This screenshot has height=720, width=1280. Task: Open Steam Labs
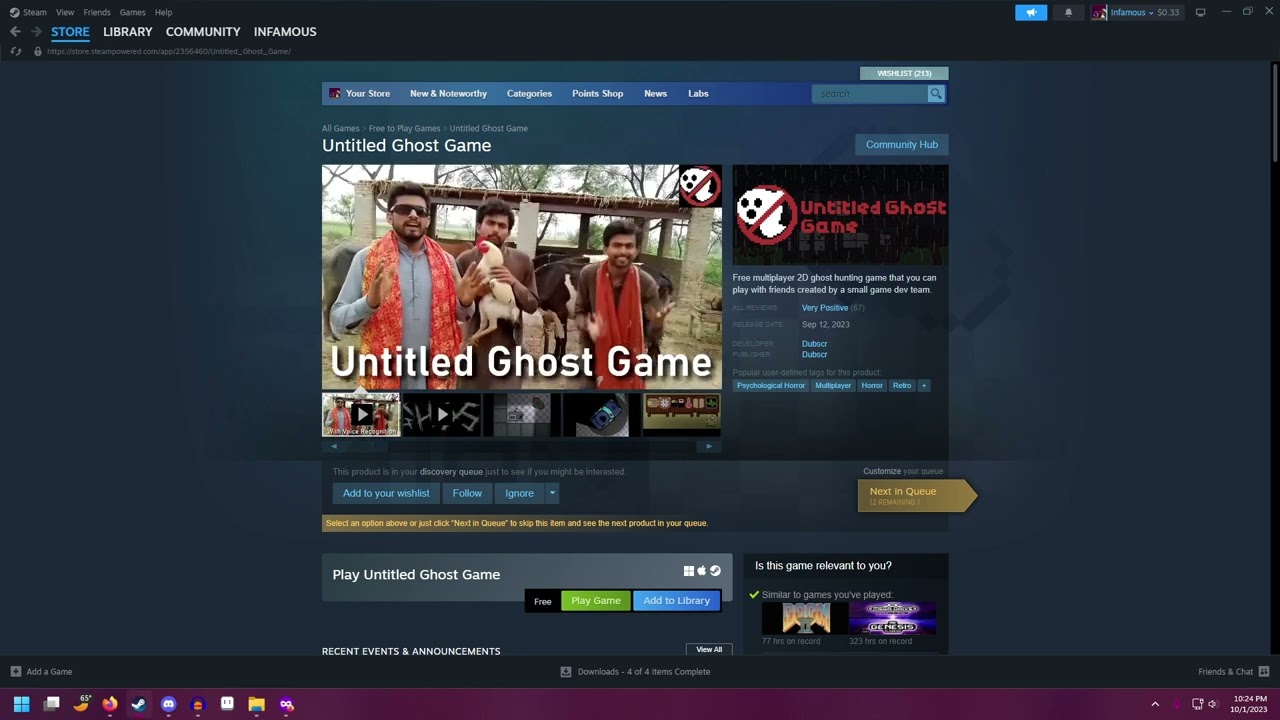(698, 93)
